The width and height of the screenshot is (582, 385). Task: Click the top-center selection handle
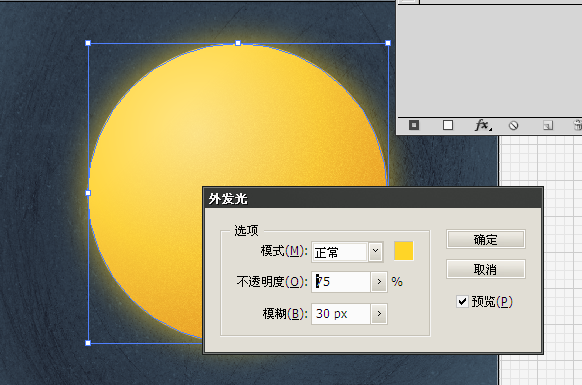click(238, 43)
